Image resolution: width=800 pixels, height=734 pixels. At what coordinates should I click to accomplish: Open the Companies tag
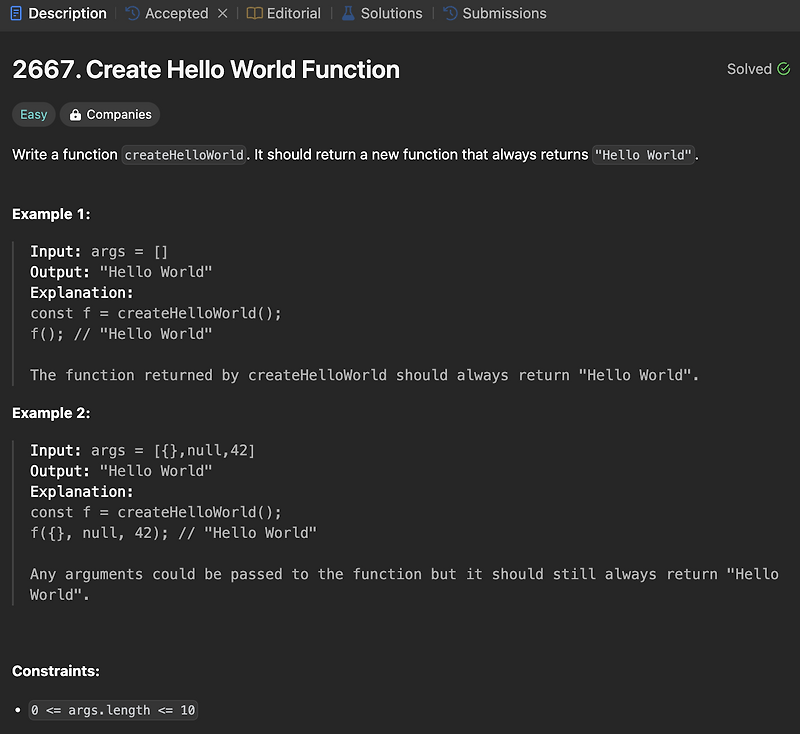click(109, 114)
